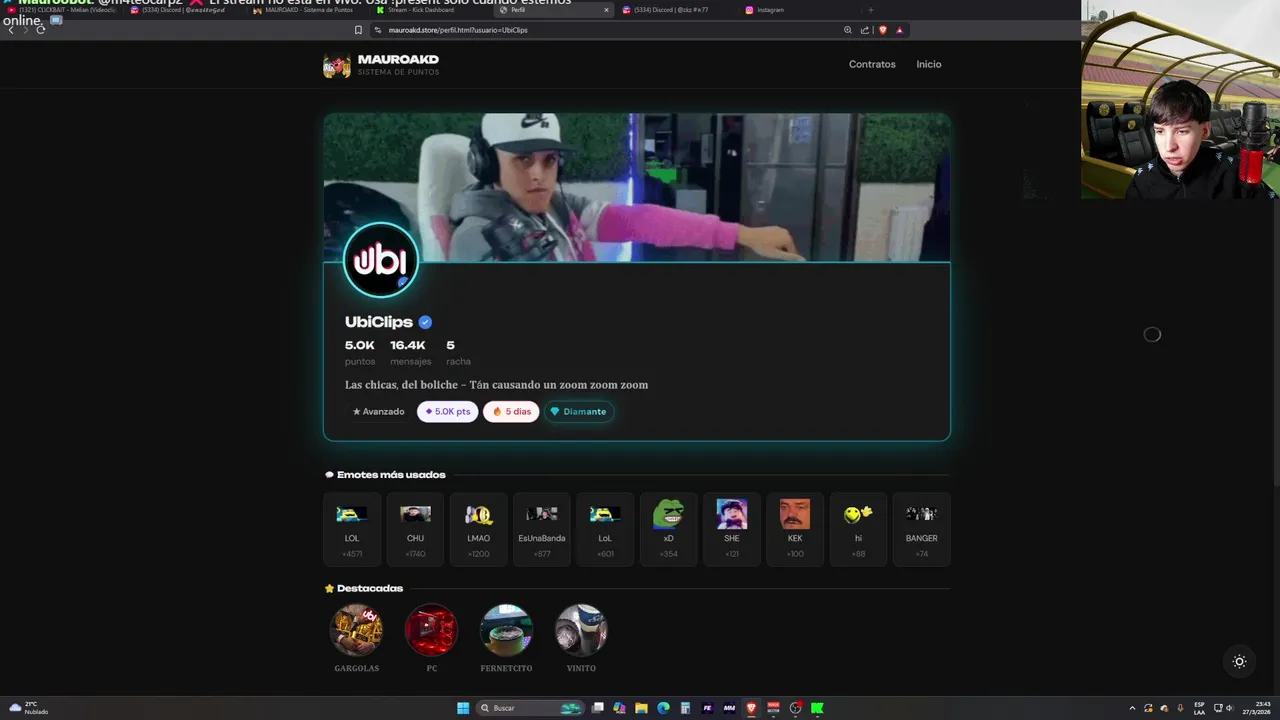Close the active Perfil tab
Image resolution: width=1280 pixels, height=720 pixels.
click(x=606, y=10)
